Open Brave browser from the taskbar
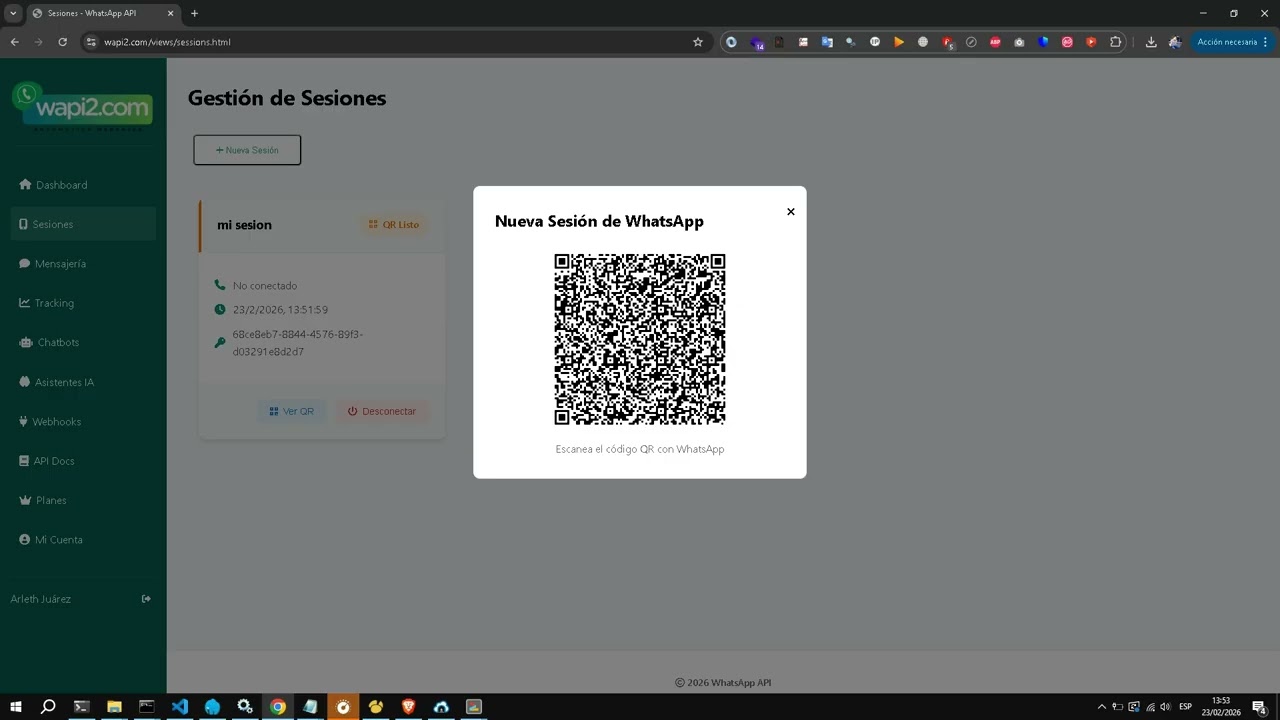 click(x=408, y=707)
